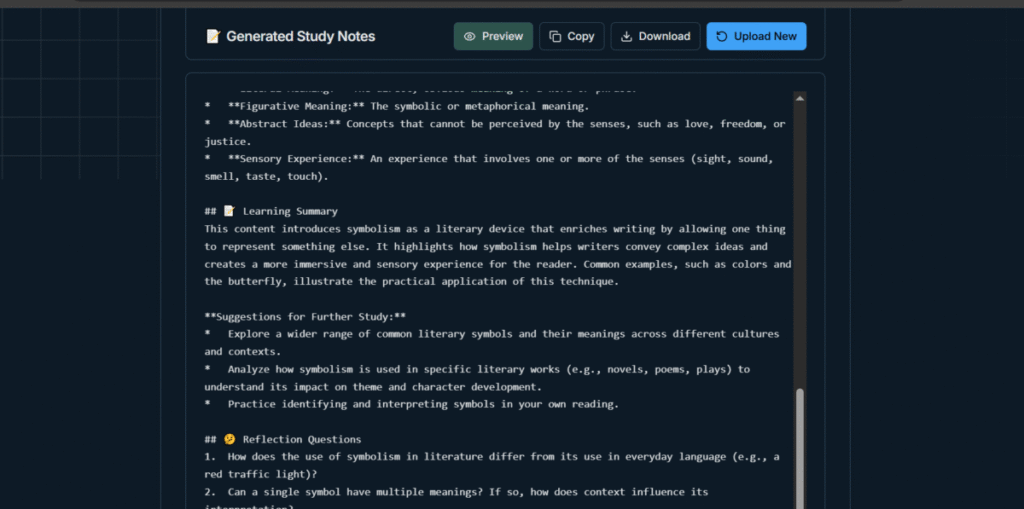
Task: Click the scrollbar up arrow in notes
Action: tap(799, 98)
